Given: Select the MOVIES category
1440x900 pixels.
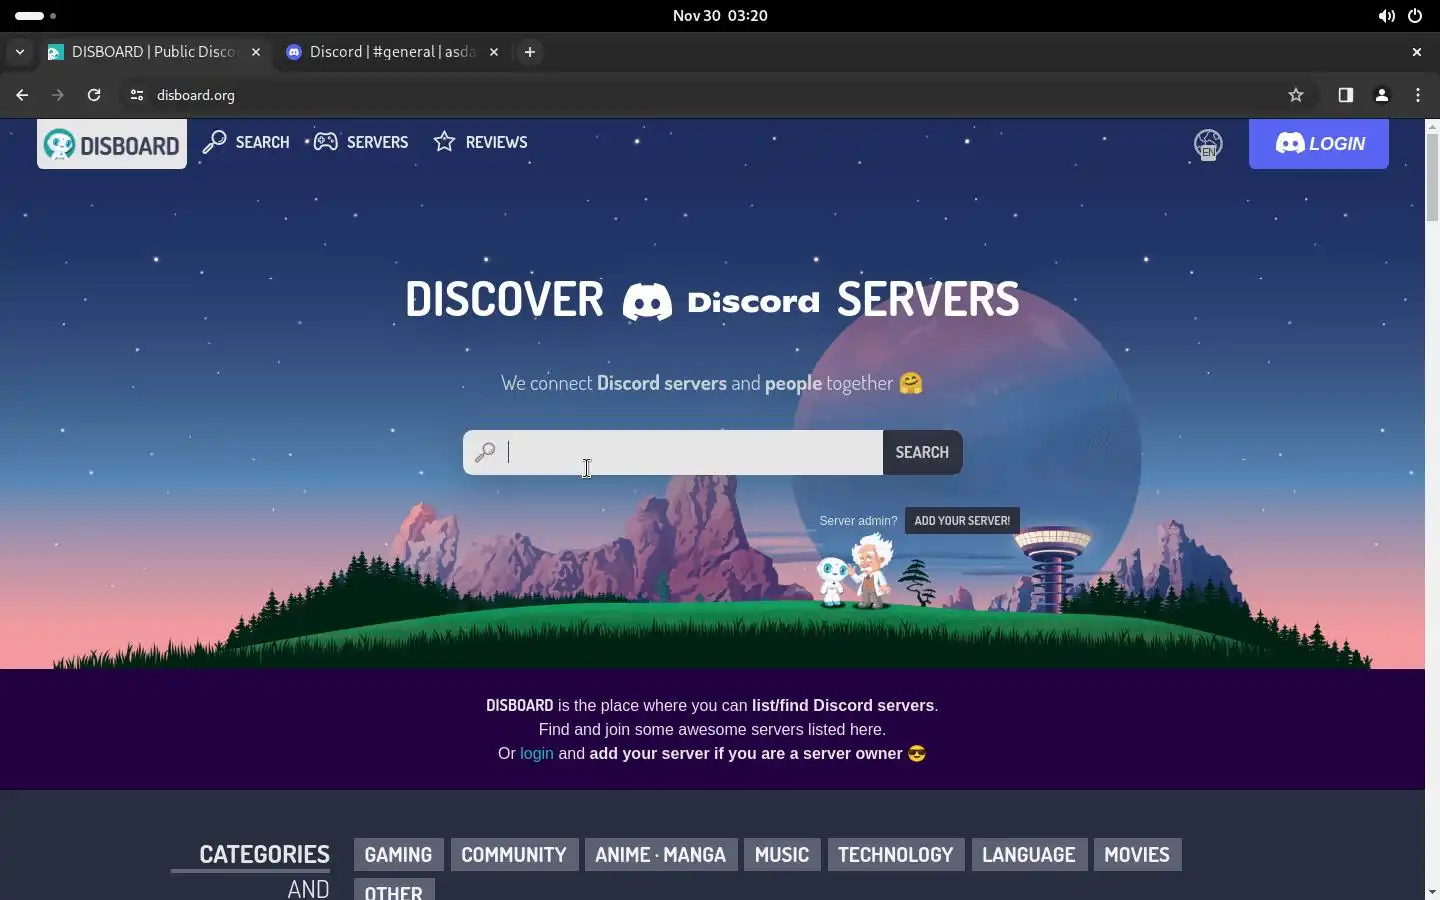Looking at the screenshot, I should coord(1137,854).
